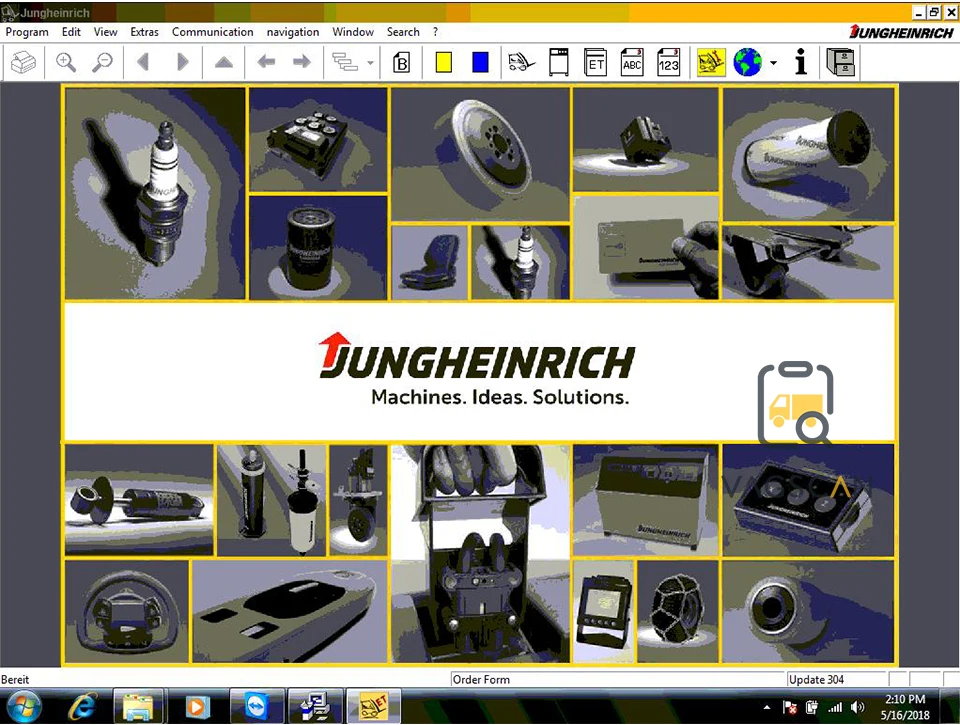Open the Window menu
Image resolution: width=960 pixels, height=725 pixels.
[x=353, y=32]
